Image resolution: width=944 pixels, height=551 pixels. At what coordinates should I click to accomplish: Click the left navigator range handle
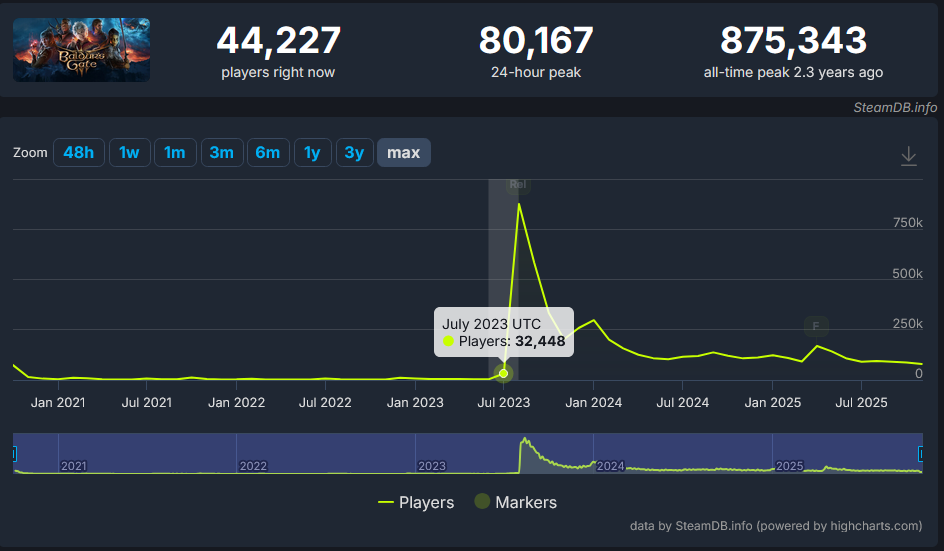coord(14,454)
